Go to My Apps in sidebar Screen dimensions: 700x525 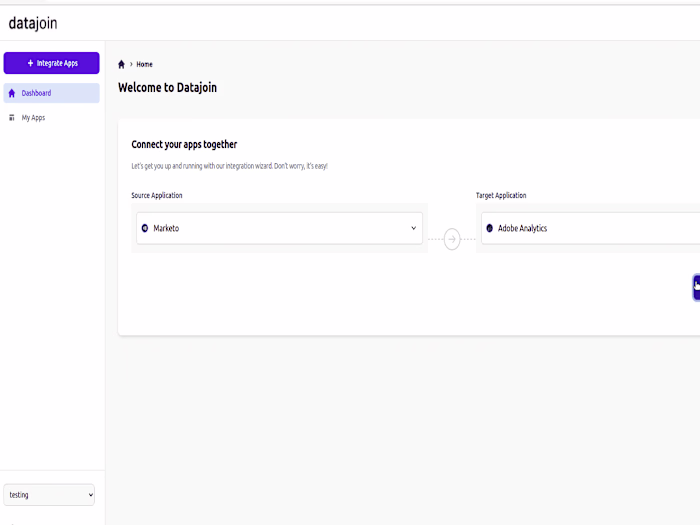tap(33, 118)
